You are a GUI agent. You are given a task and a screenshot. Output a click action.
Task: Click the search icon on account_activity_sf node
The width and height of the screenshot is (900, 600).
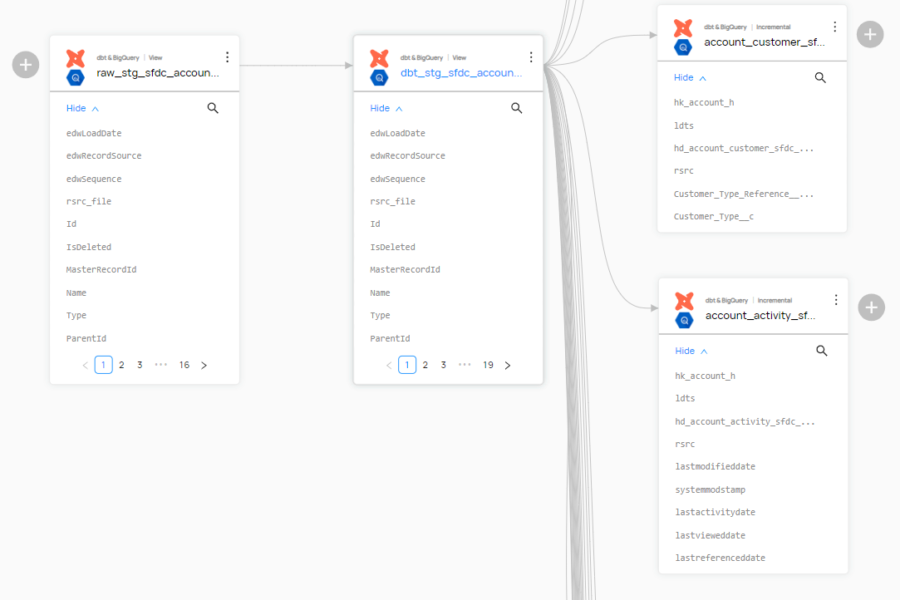[822, 350]
